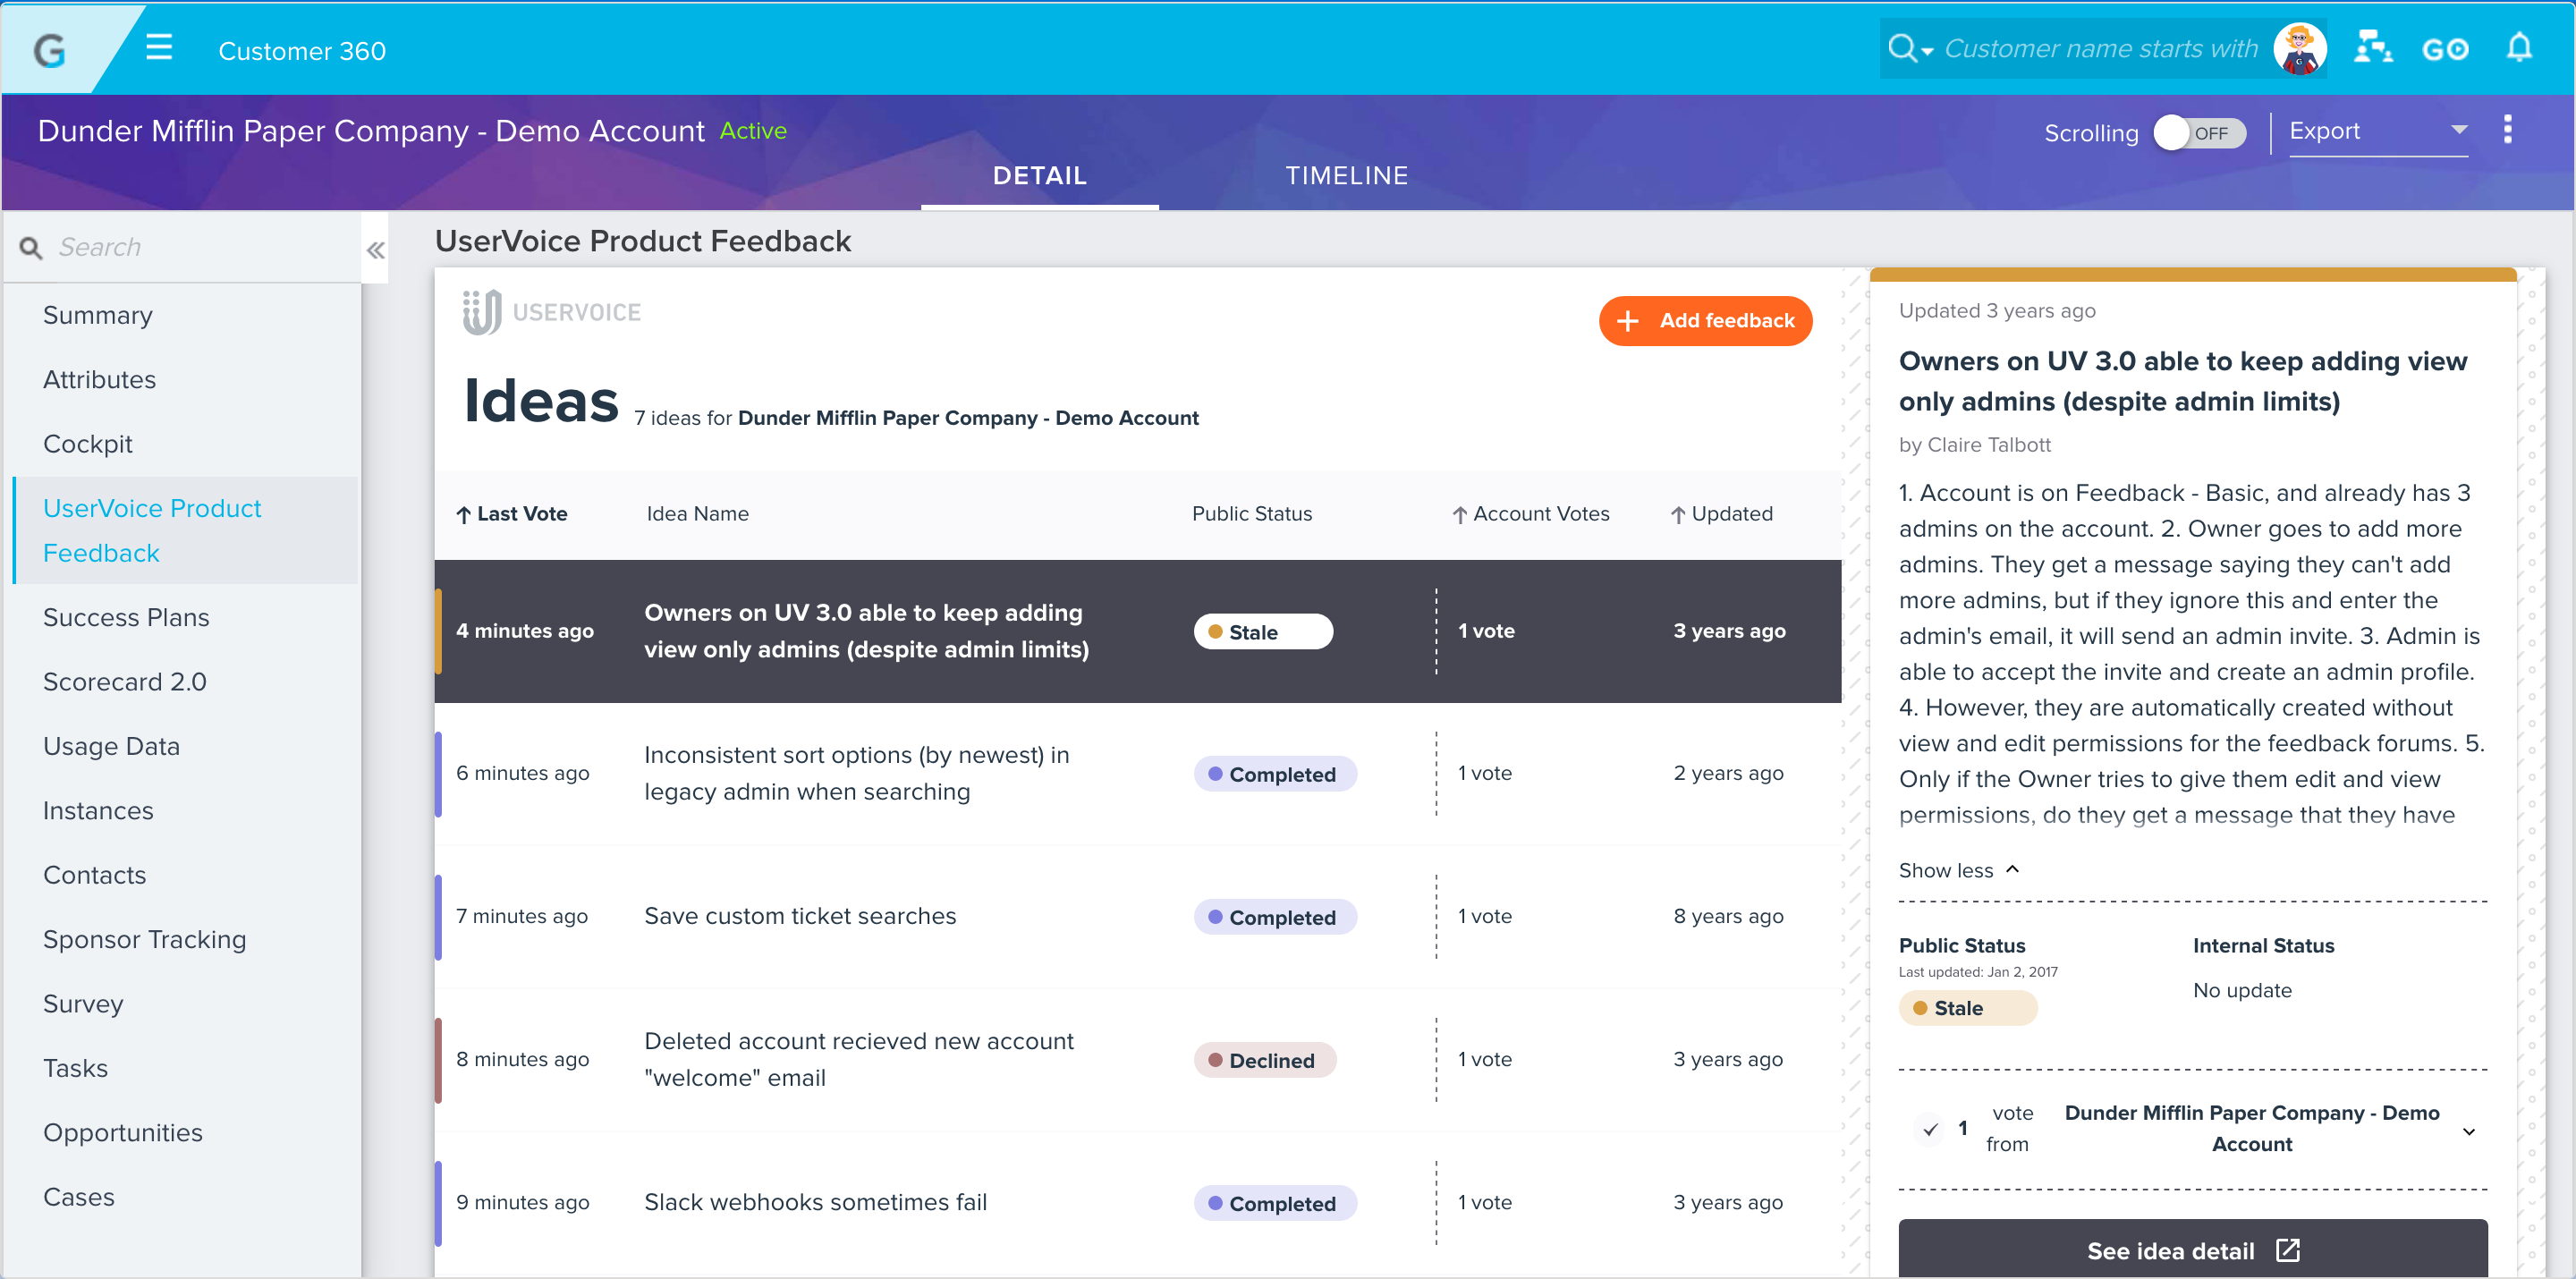Switch to the TIMELINE tab
The image size is (2576, 1279).
pyautogui.click(x=1346, y=176)
